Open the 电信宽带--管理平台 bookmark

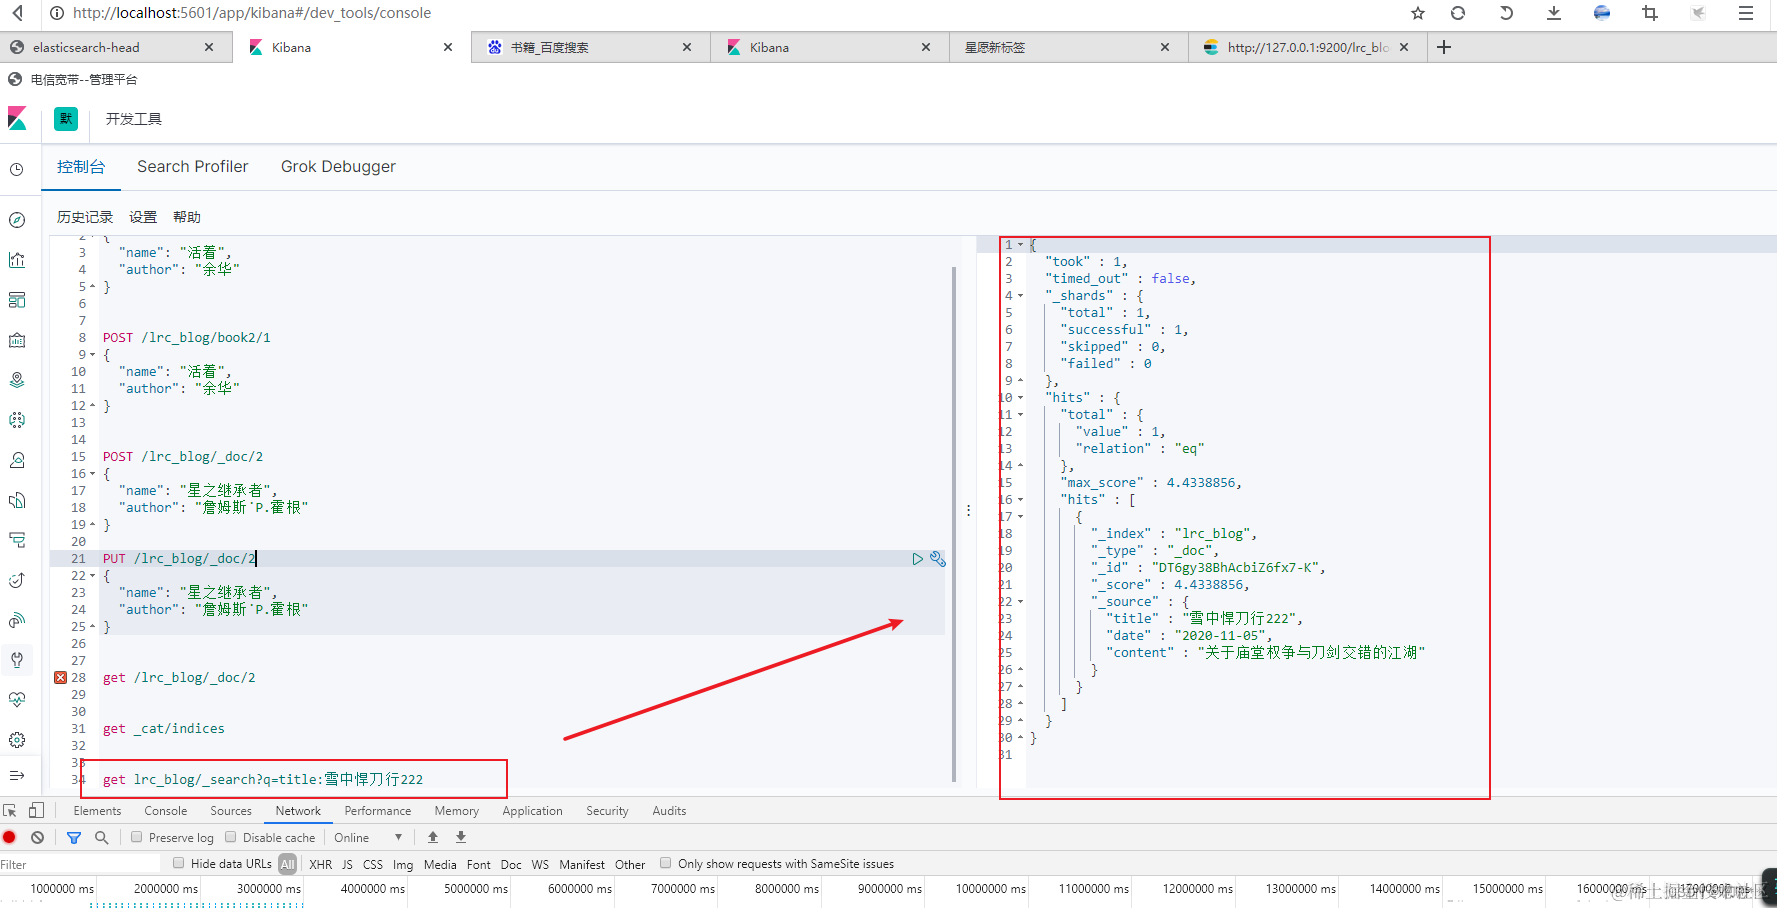73,80
